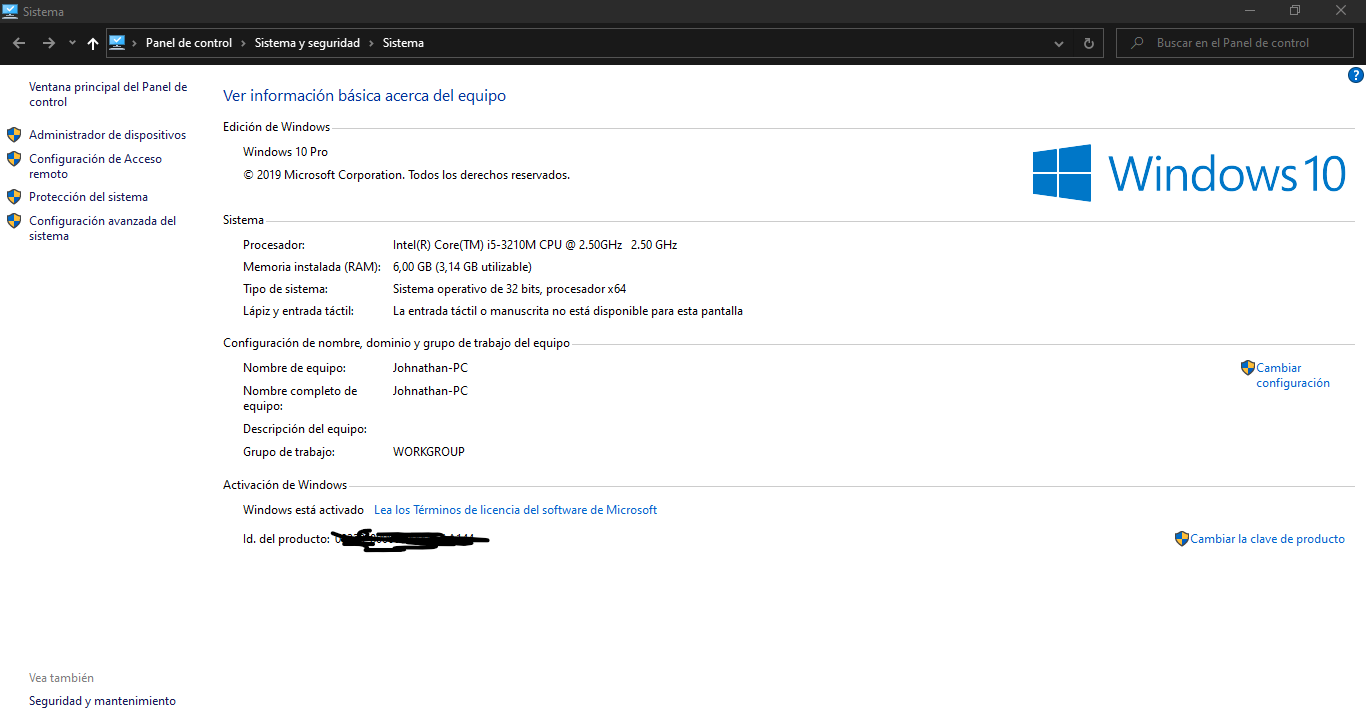
Task: Go back with the back arrow
Action: (x=19, y=43)
